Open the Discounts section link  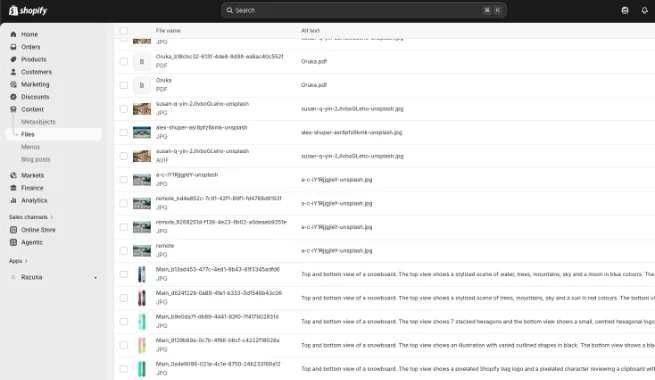pyautogui.click(x=35, y=97)
